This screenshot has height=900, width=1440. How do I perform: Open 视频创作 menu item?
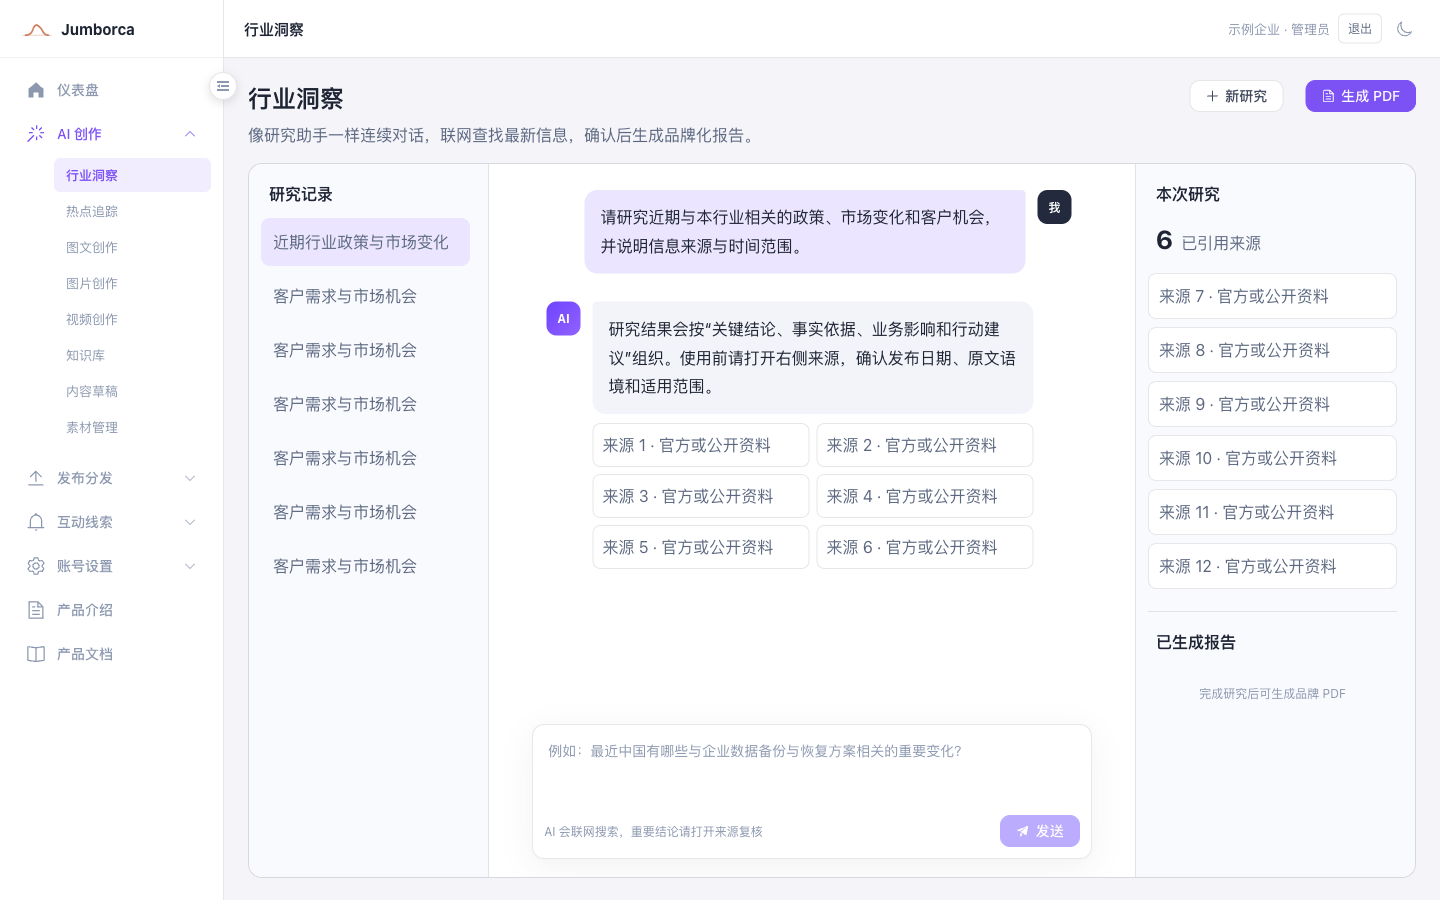pos(132,319)
